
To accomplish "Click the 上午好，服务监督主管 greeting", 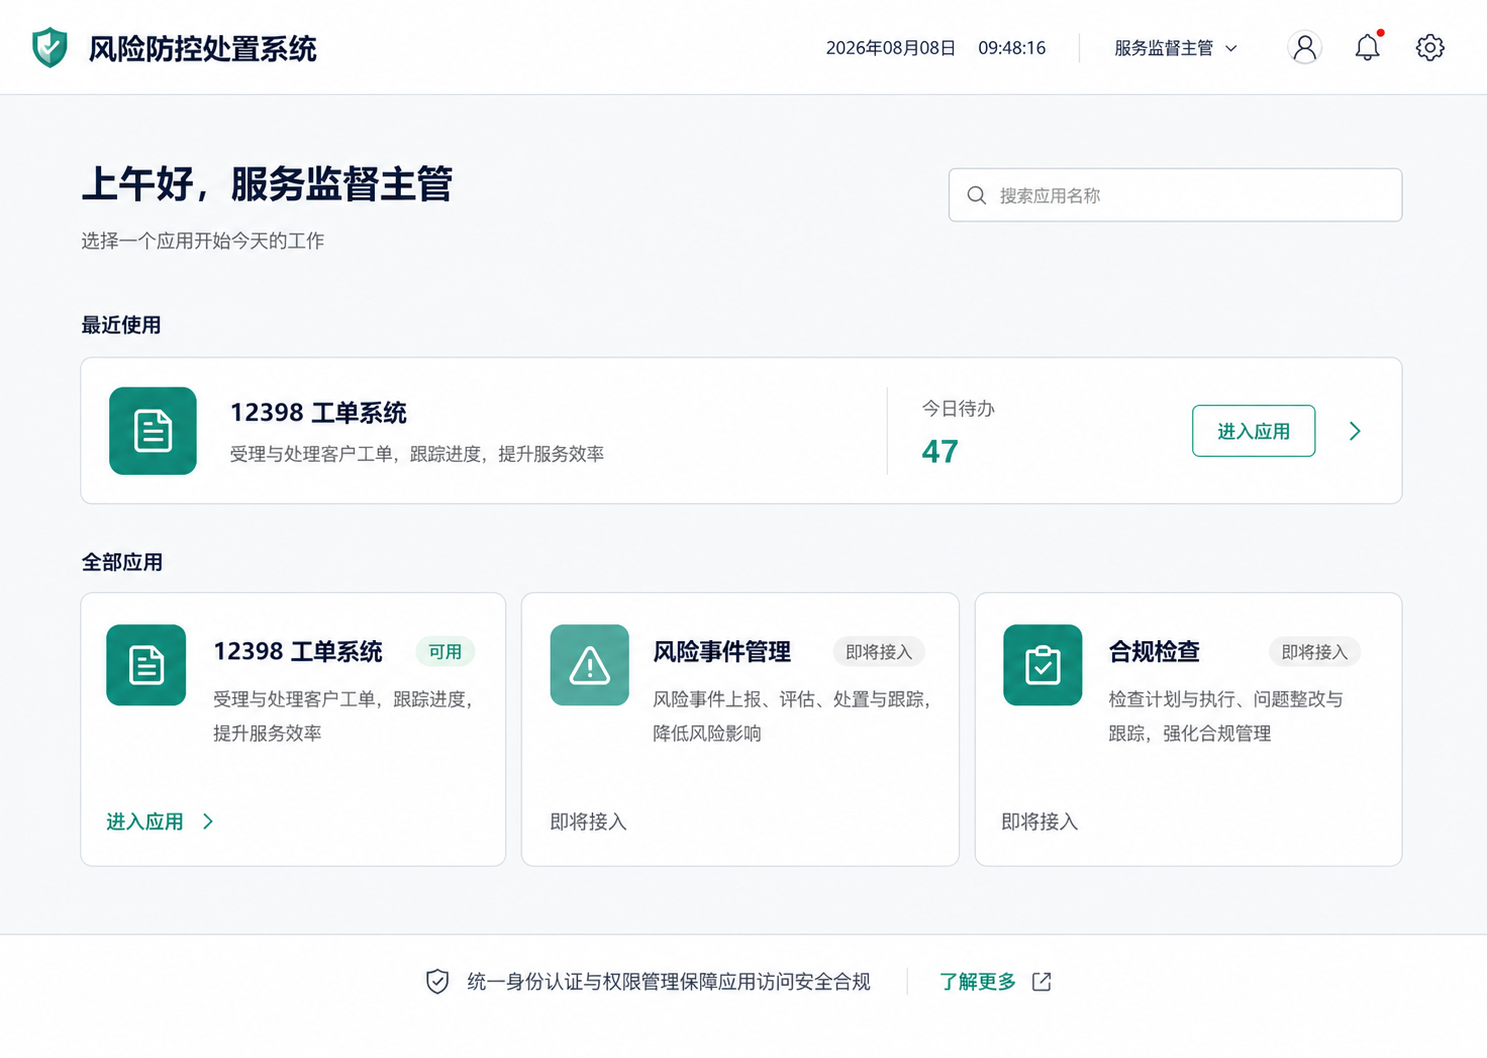I will pyautogui.click(x=267, y=184).
